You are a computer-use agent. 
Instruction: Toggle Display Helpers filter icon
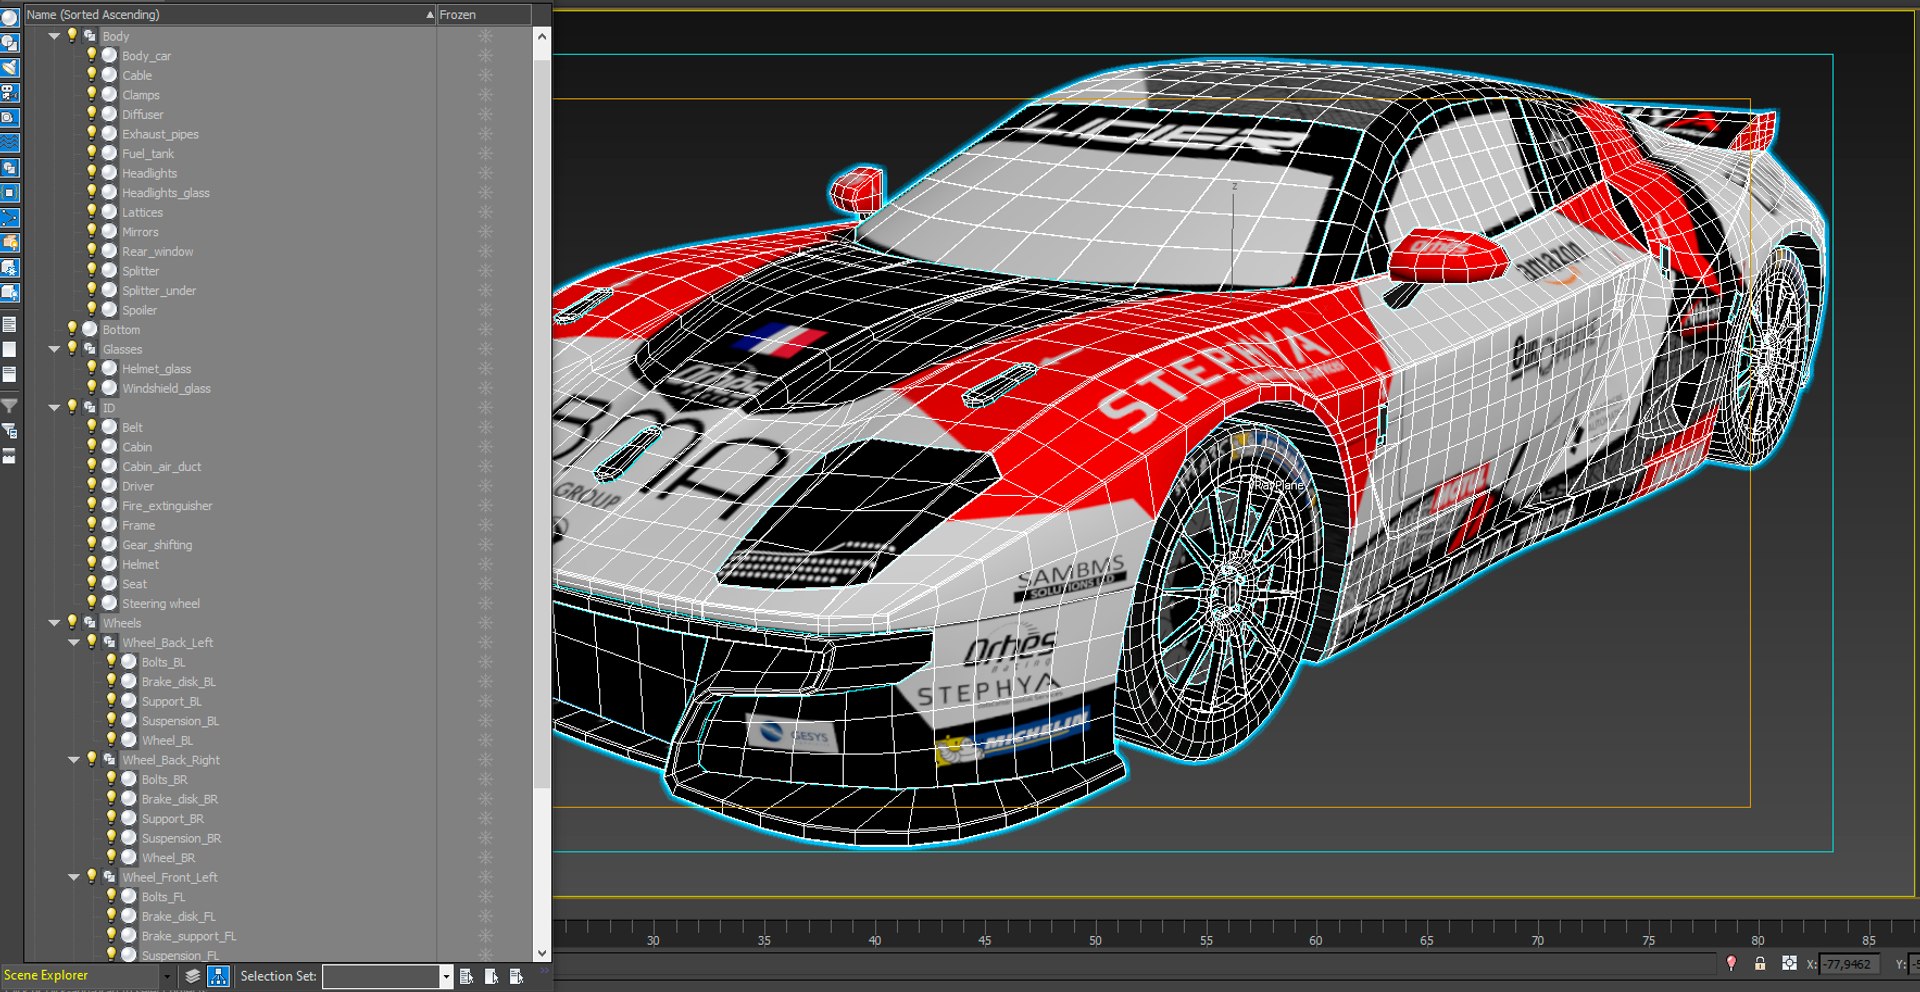tap(9, 118)
